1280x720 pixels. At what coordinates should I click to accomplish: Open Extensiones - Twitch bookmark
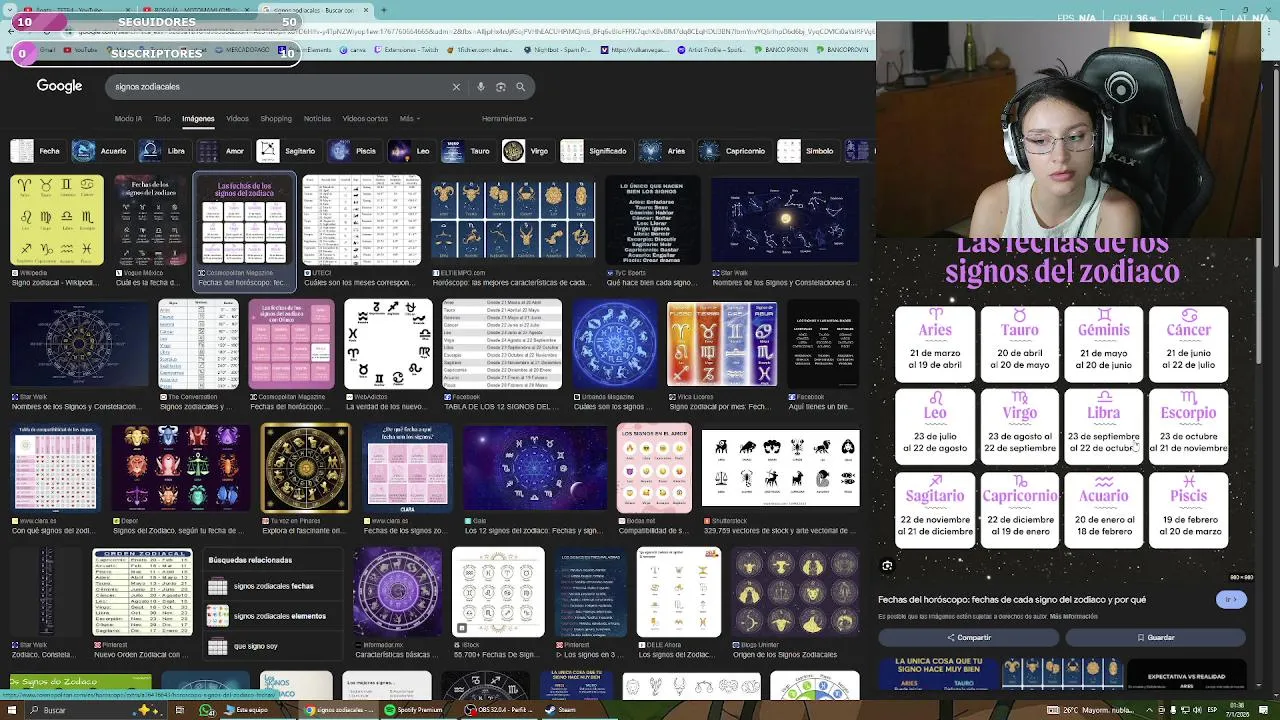point(405,50)
